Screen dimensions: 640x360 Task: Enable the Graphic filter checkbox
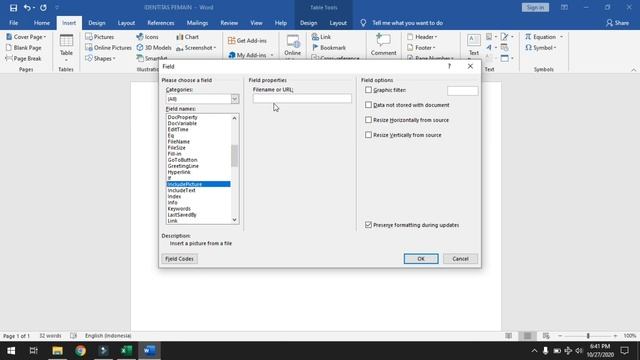click(x=369, y=90)
